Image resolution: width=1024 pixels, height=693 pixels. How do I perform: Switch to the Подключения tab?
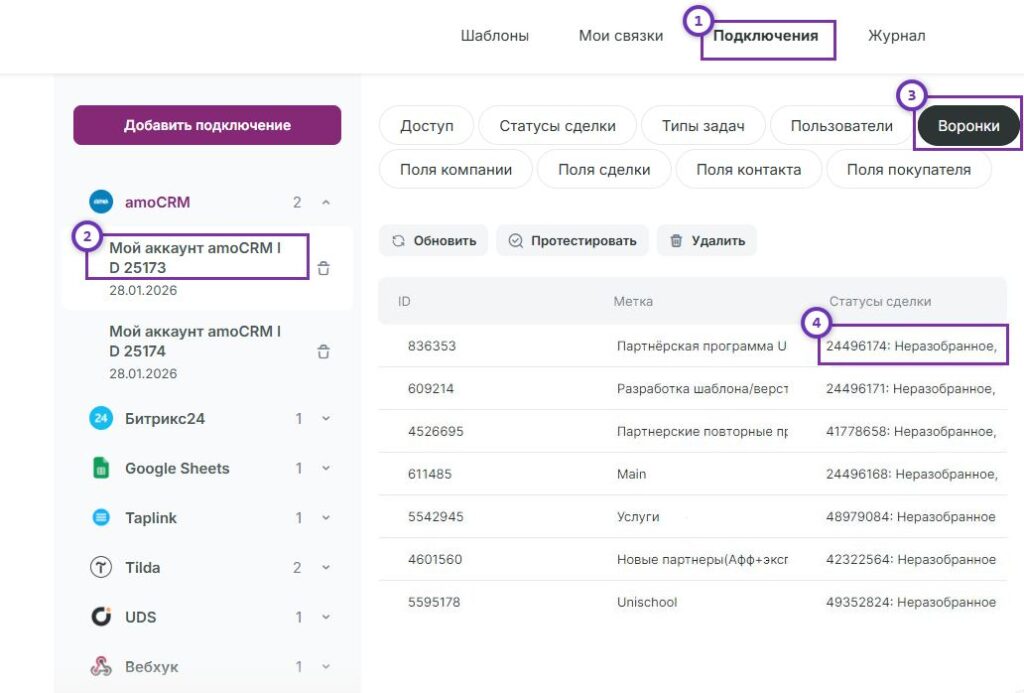click(x=765, y=35)
